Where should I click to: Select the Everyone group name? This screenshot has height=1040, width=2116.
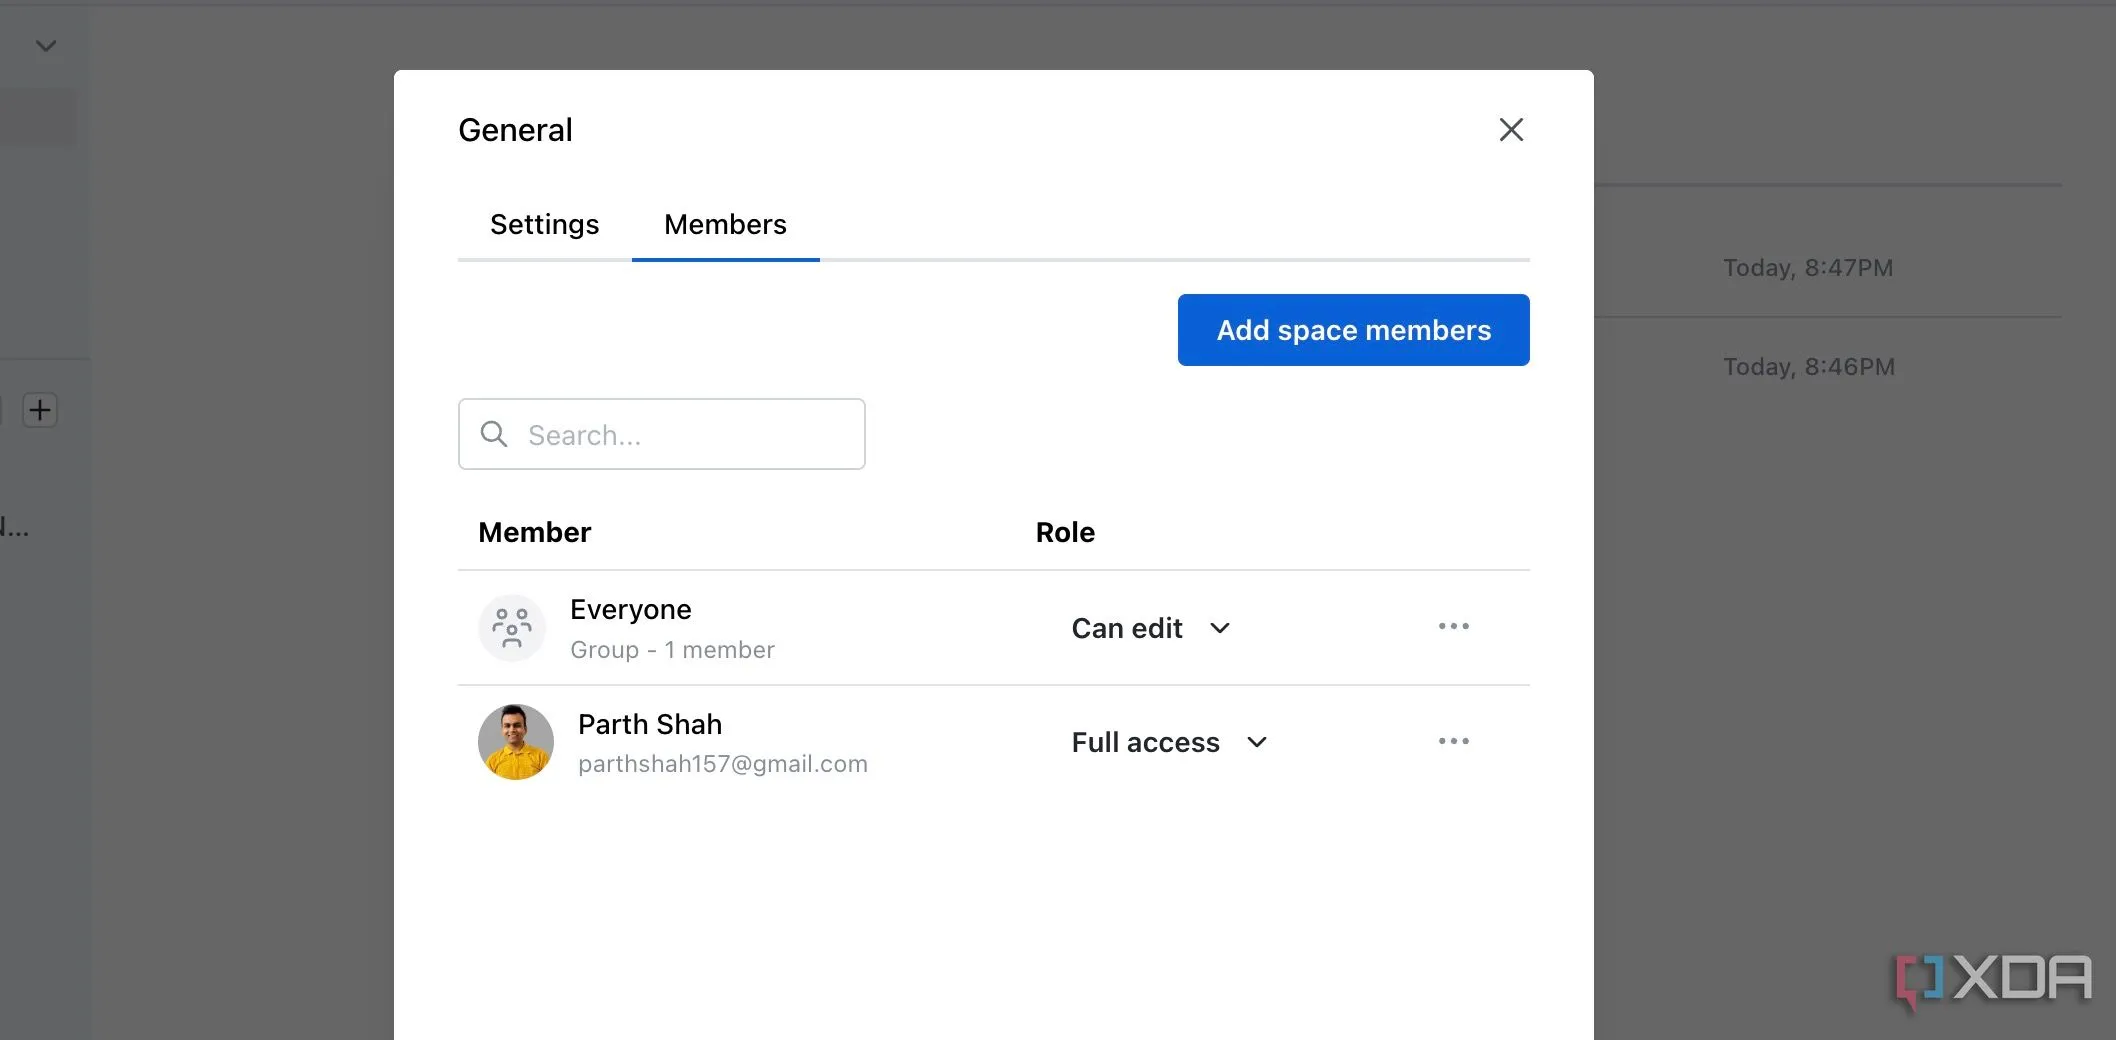tap(630, 610)
